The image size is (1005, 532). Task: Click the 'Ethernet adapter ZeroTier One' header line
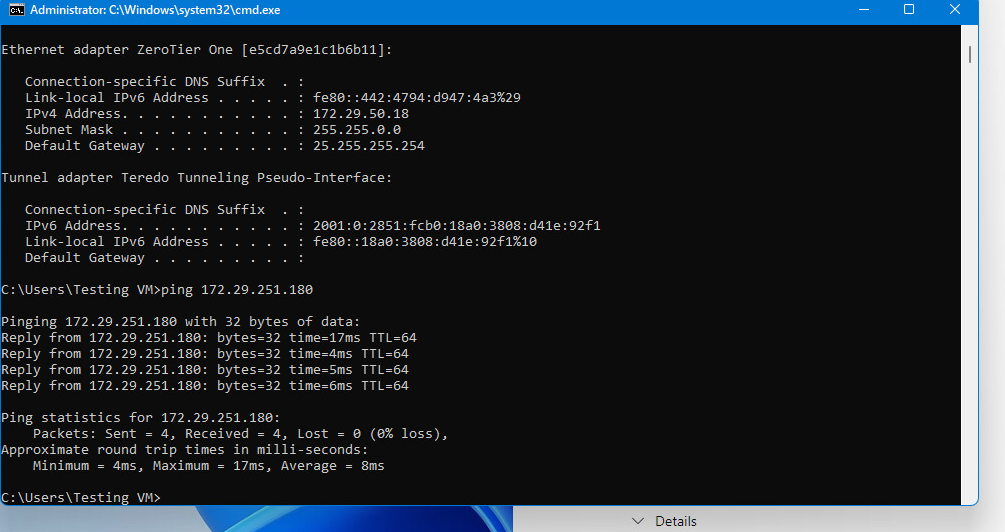tap(197, 50)
